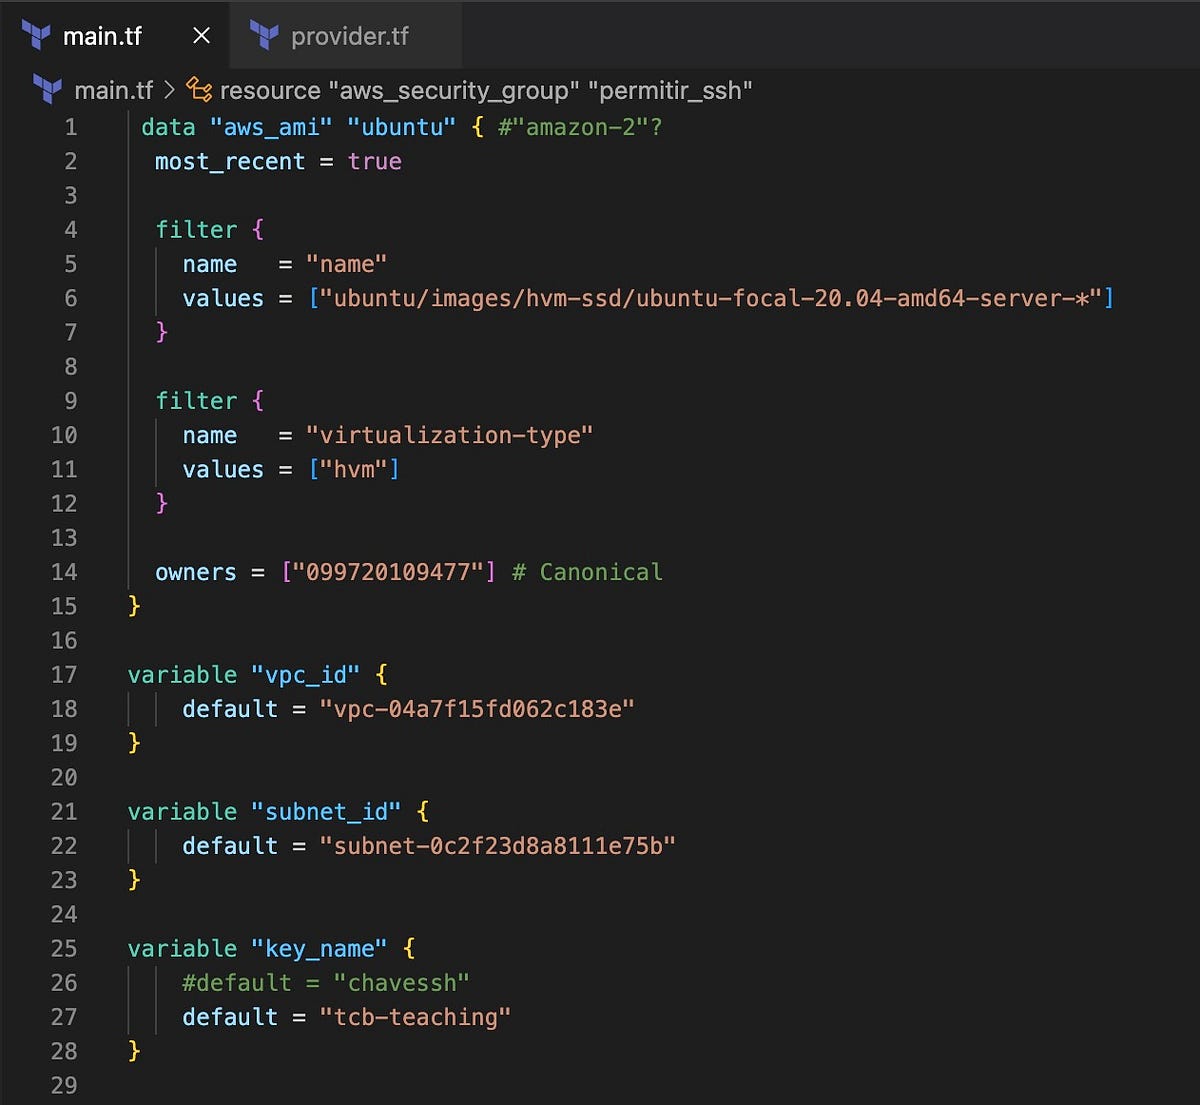Click line number 4 in the gutter
The height and width of the screenshot is (1105, 1200).
(x=70, y=230)
